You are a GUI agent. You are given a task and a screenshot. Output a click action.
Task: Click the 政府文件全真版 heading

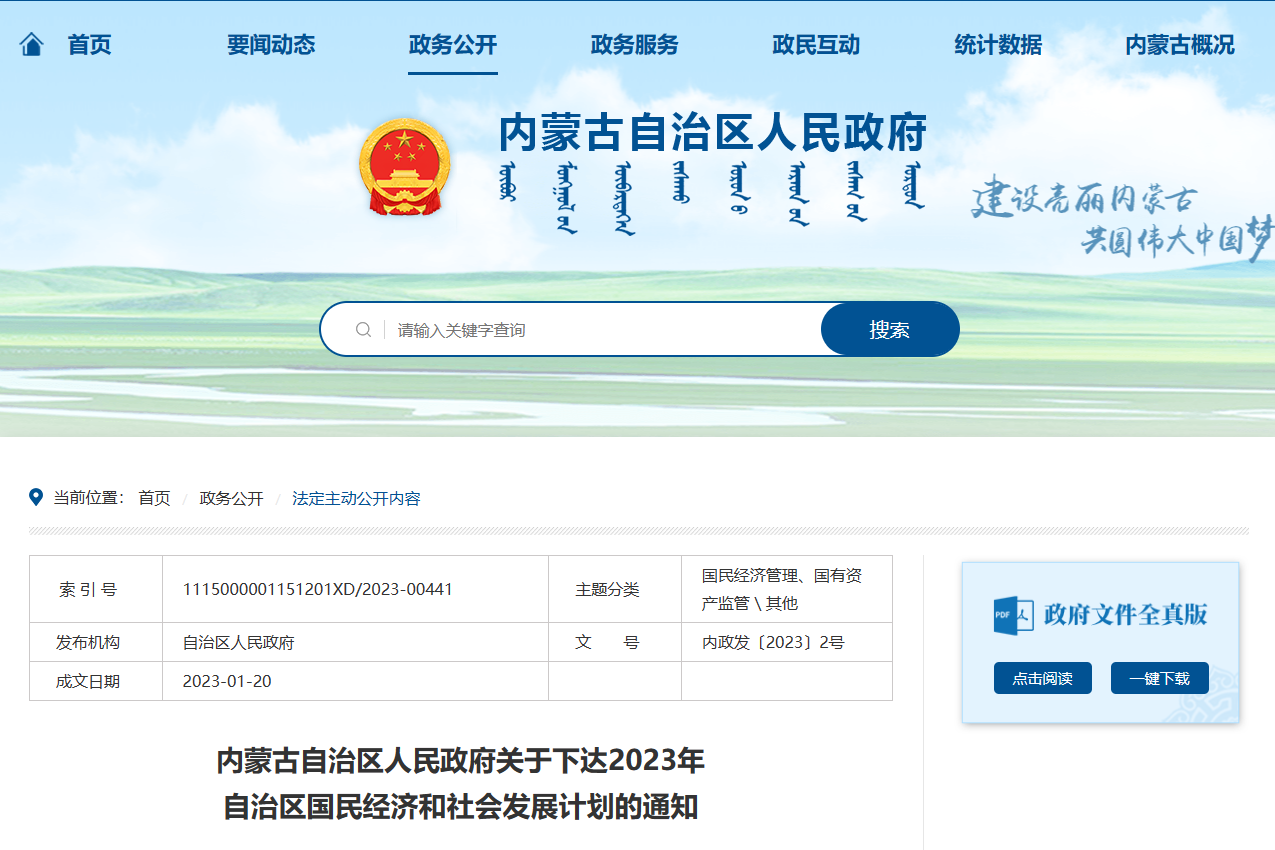pyautogui.click(x=1125, y=614)
